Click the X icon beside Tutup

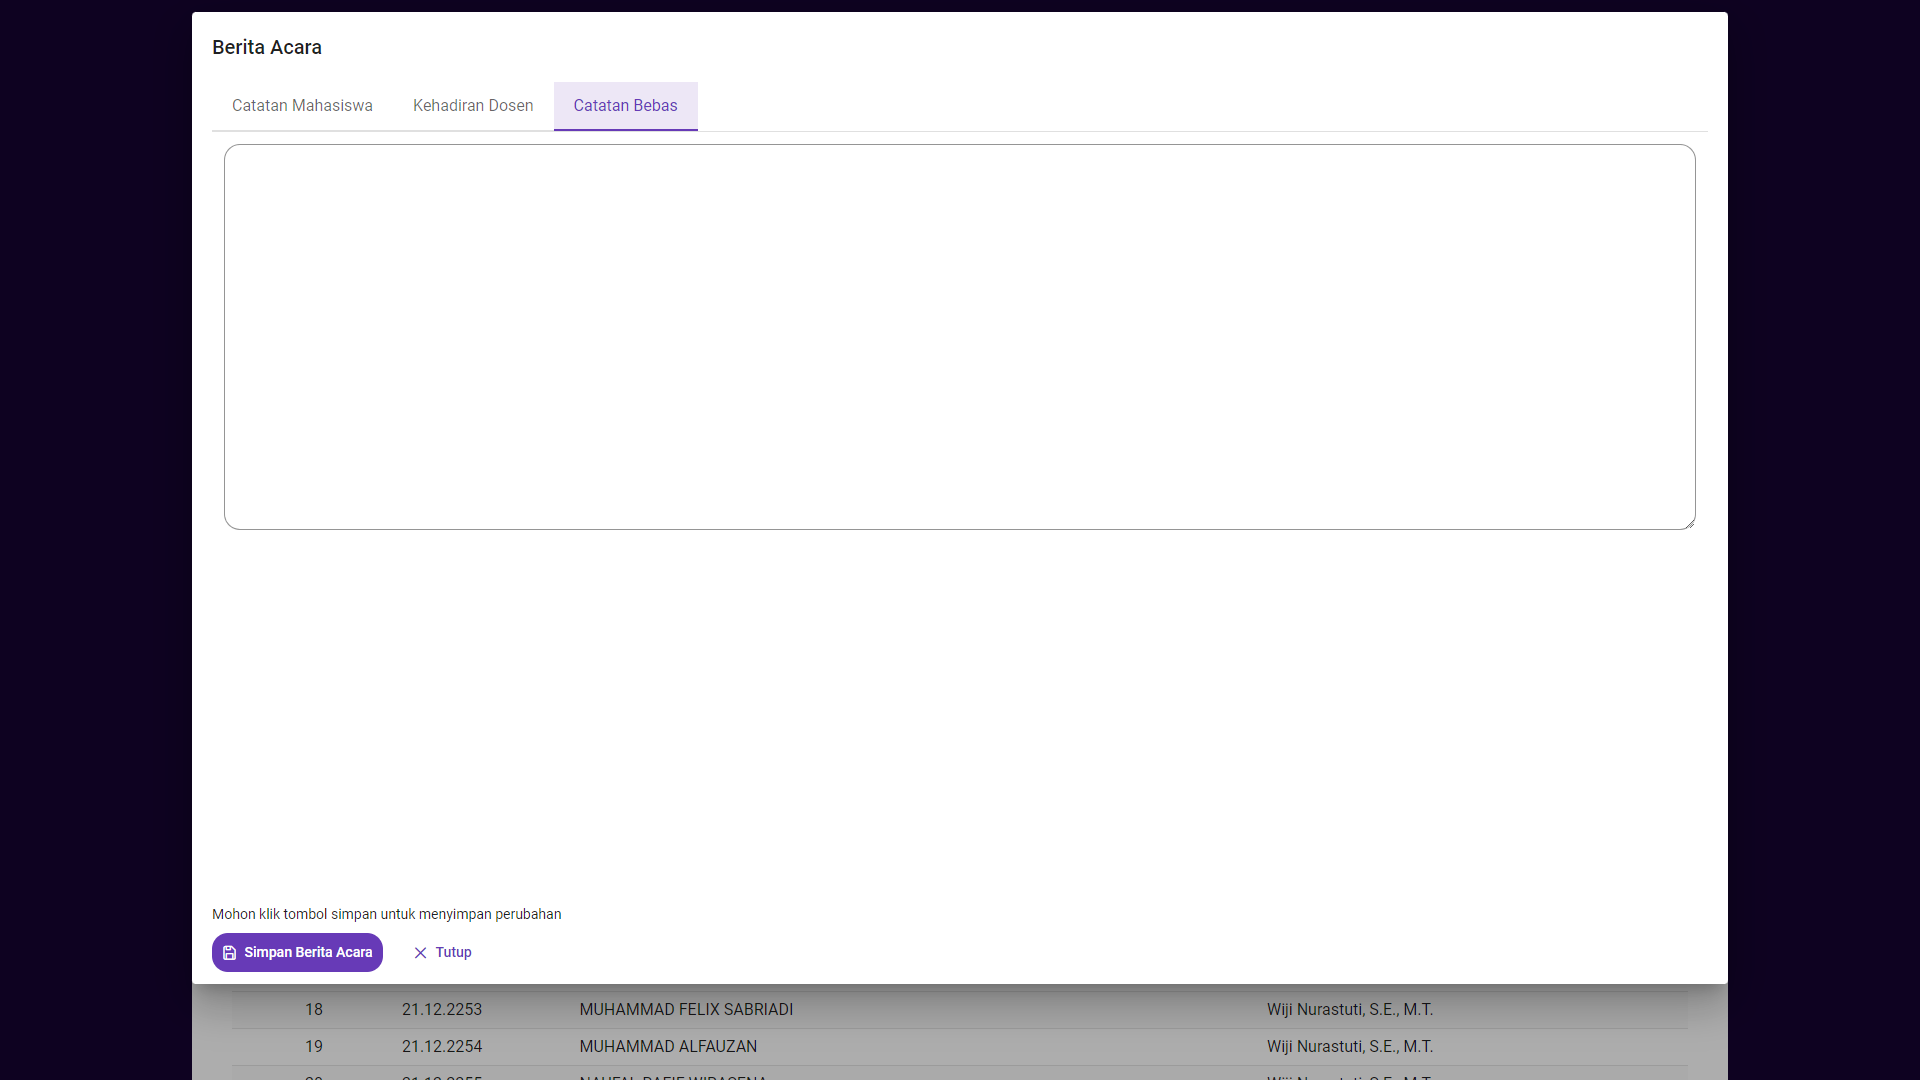pyautogui.click(x=420, y=953)
